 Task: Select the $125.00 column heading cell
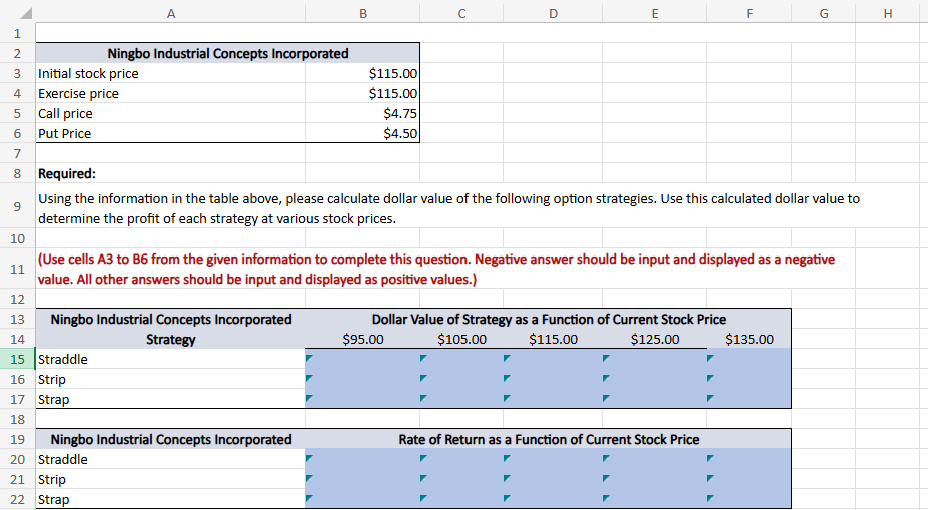[x=654, y=340]
